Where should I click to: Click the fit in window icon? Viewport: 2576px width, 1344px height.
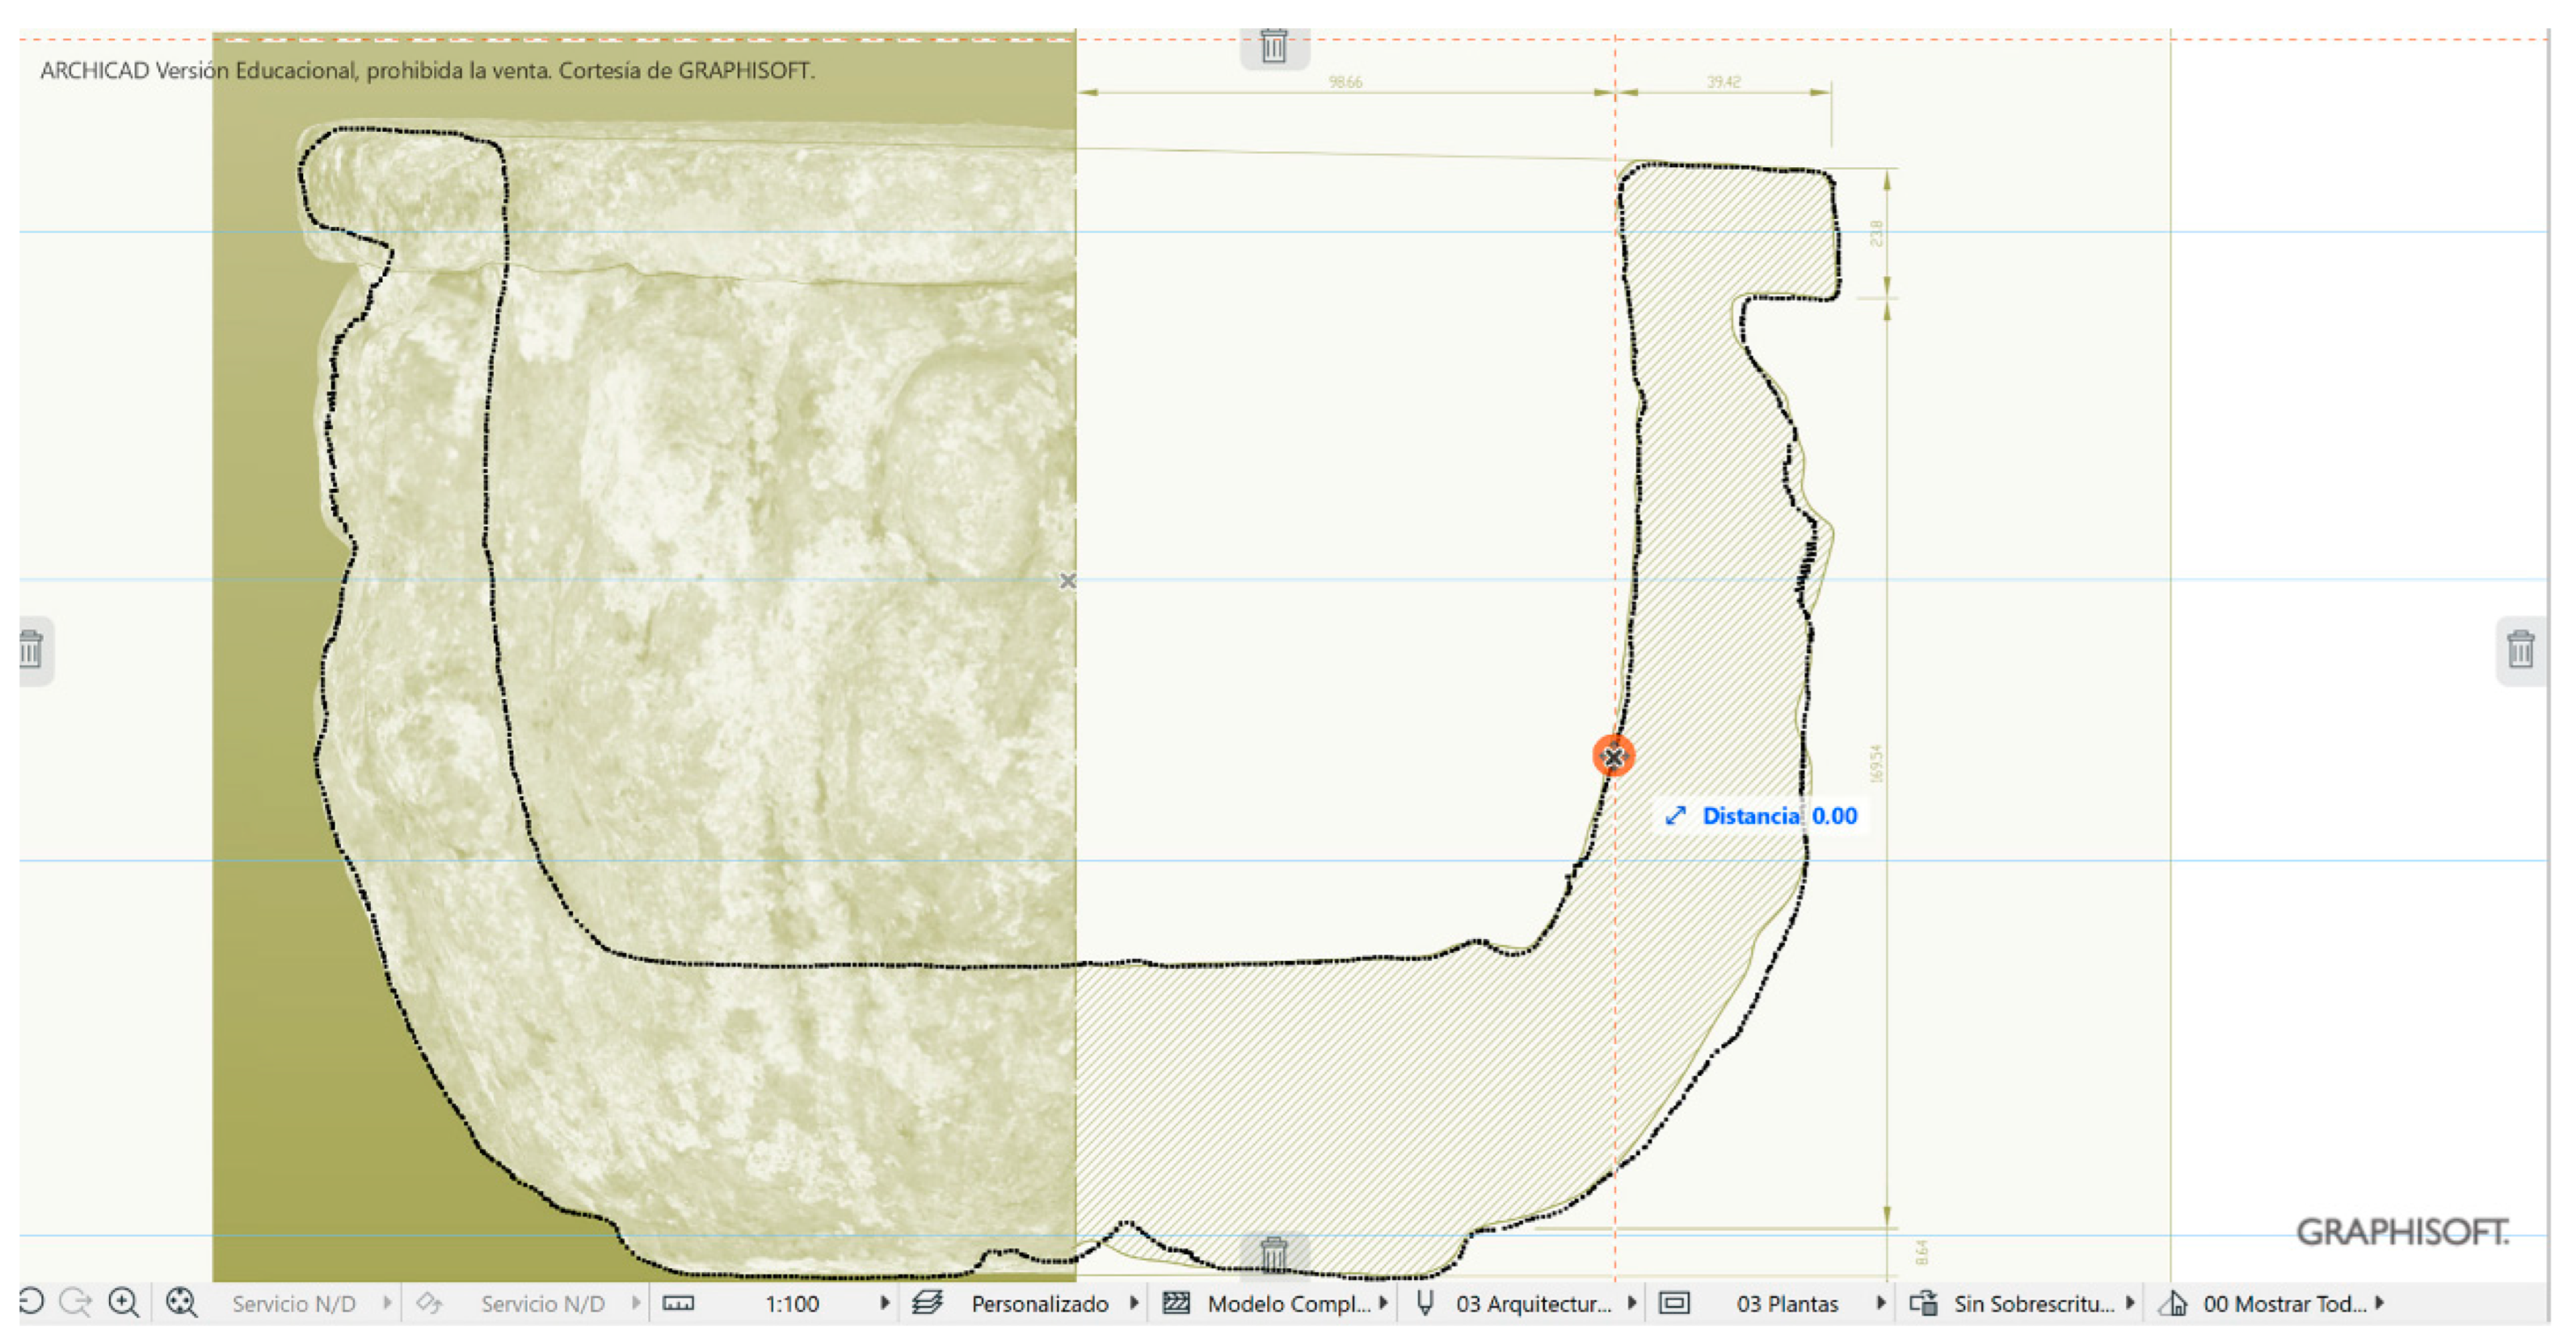pyautogui.click(x=181, y=1303)
